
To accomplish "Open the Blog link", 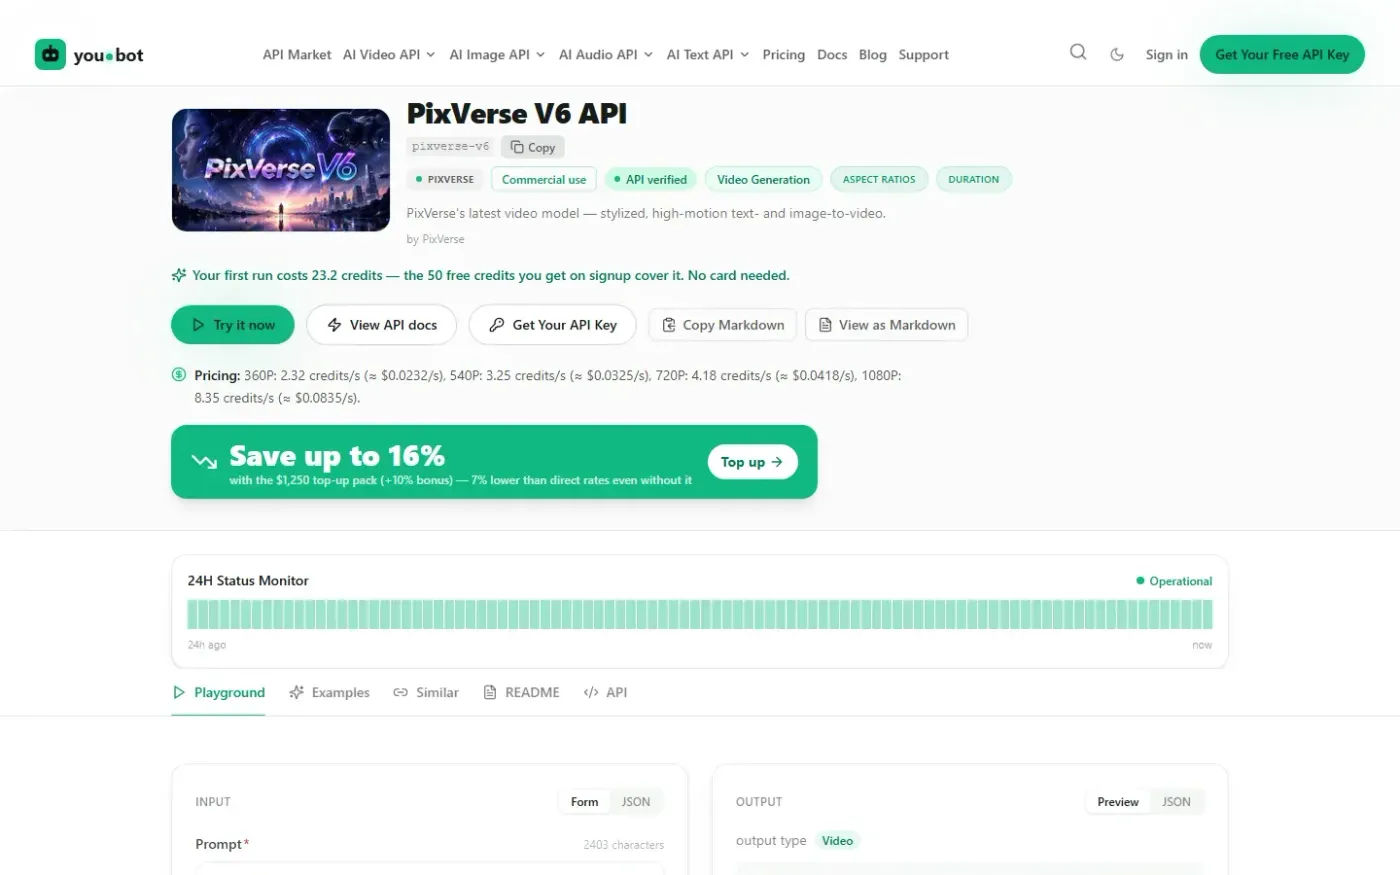I will click(873, 55).
